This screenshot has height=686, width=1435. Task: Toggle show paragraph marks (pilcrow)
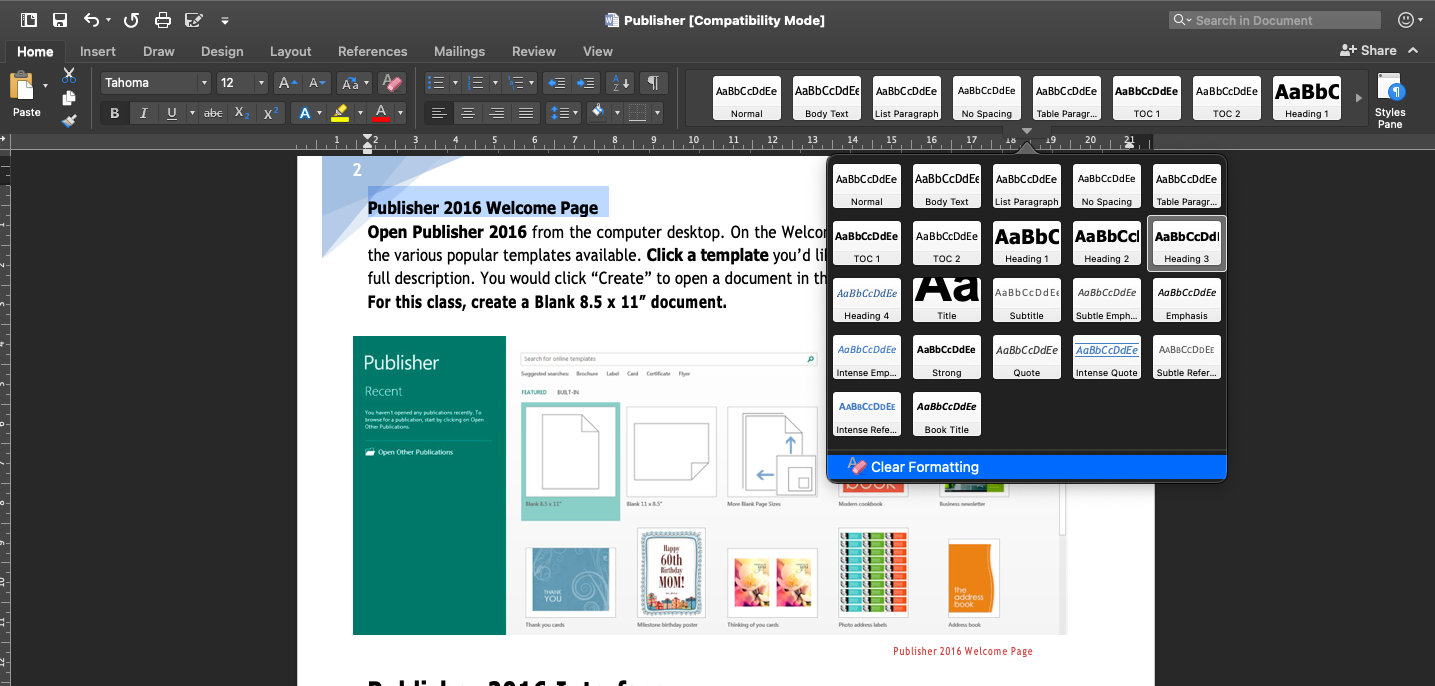[653, 83]
